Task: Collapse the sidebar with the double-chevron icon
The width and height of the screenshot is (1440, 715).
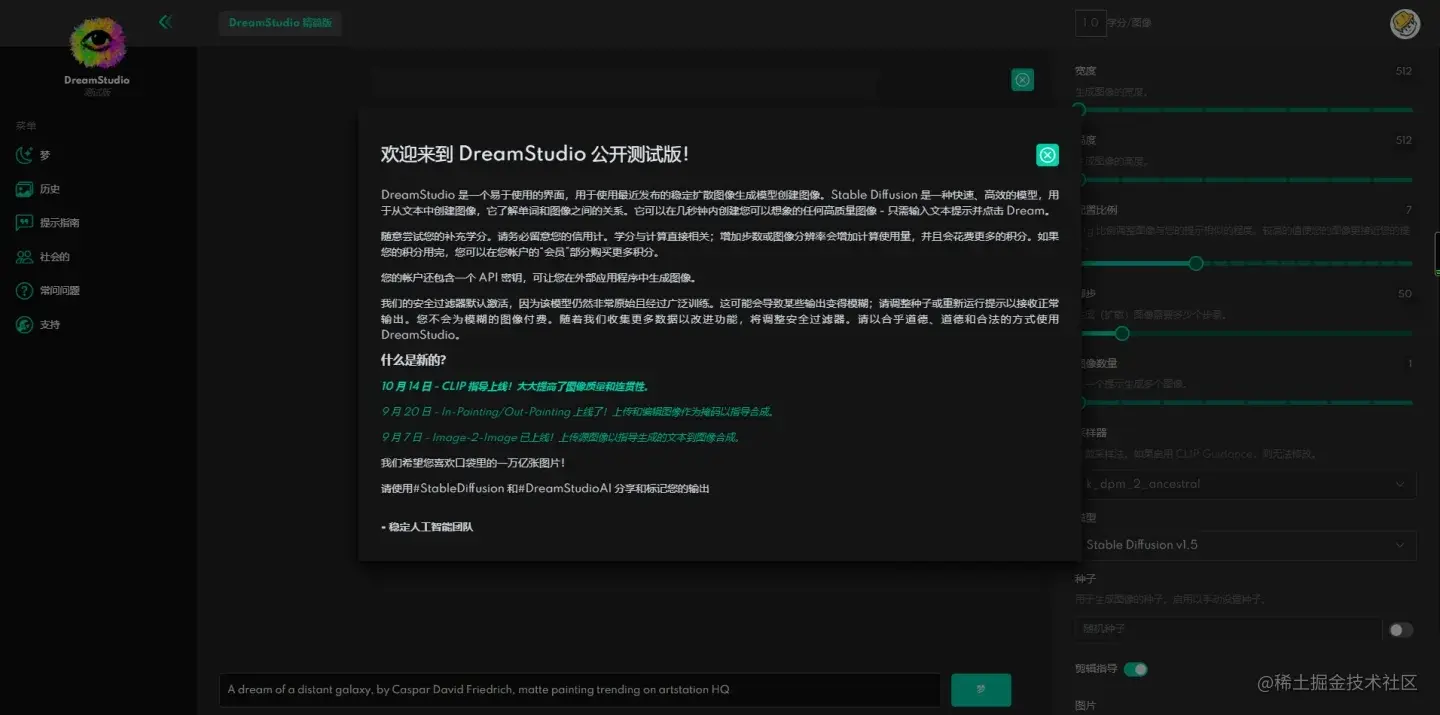Action: pos(165,21)
